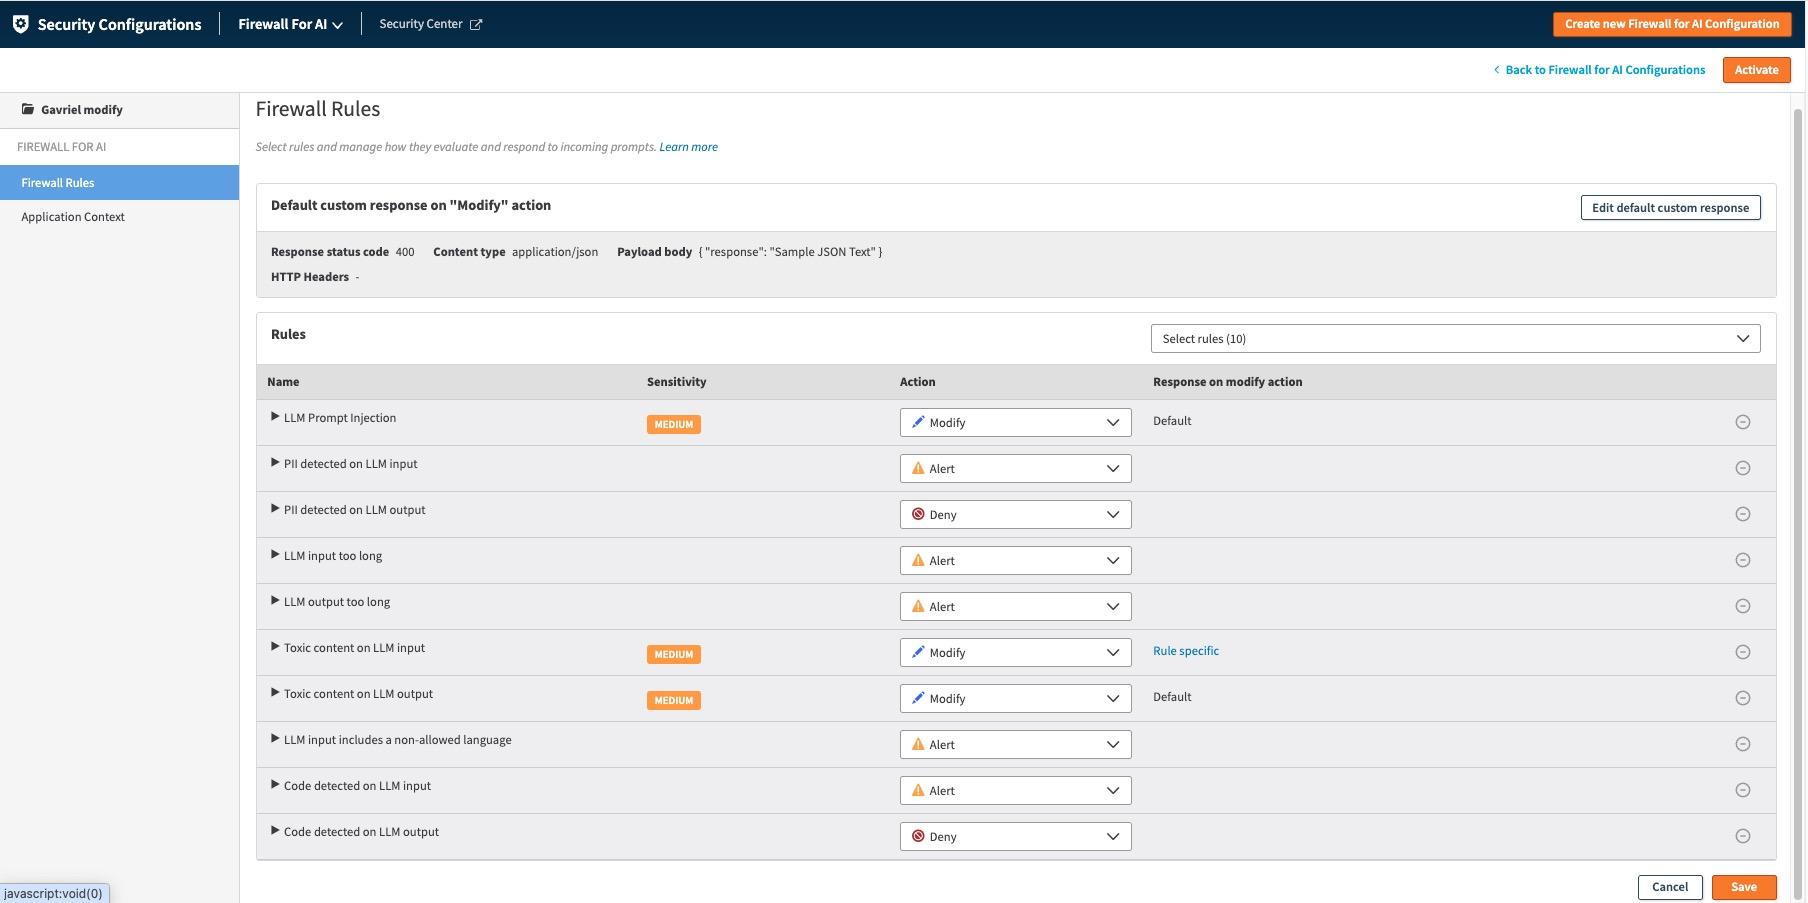Open action dropdown for Code detected on LLM output
Screen dimensions: 1808x903
pyautogui.click(x=1015, y=836)
